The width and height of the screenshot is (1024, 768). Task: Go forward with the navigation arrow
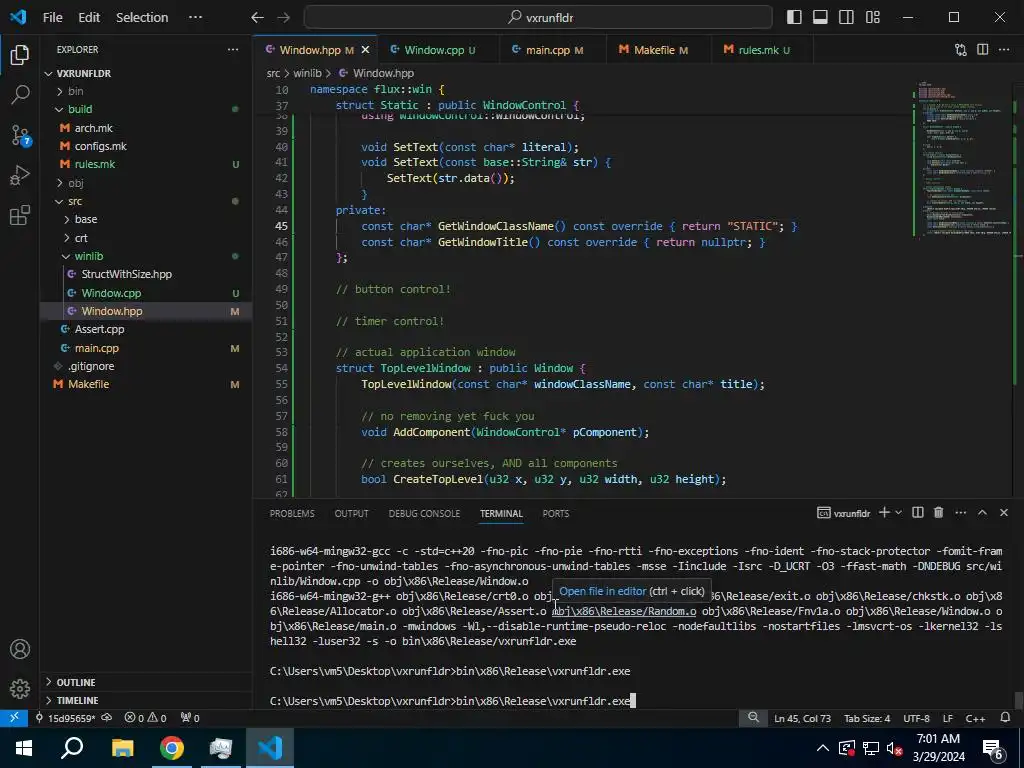click(x=283, y=18)
